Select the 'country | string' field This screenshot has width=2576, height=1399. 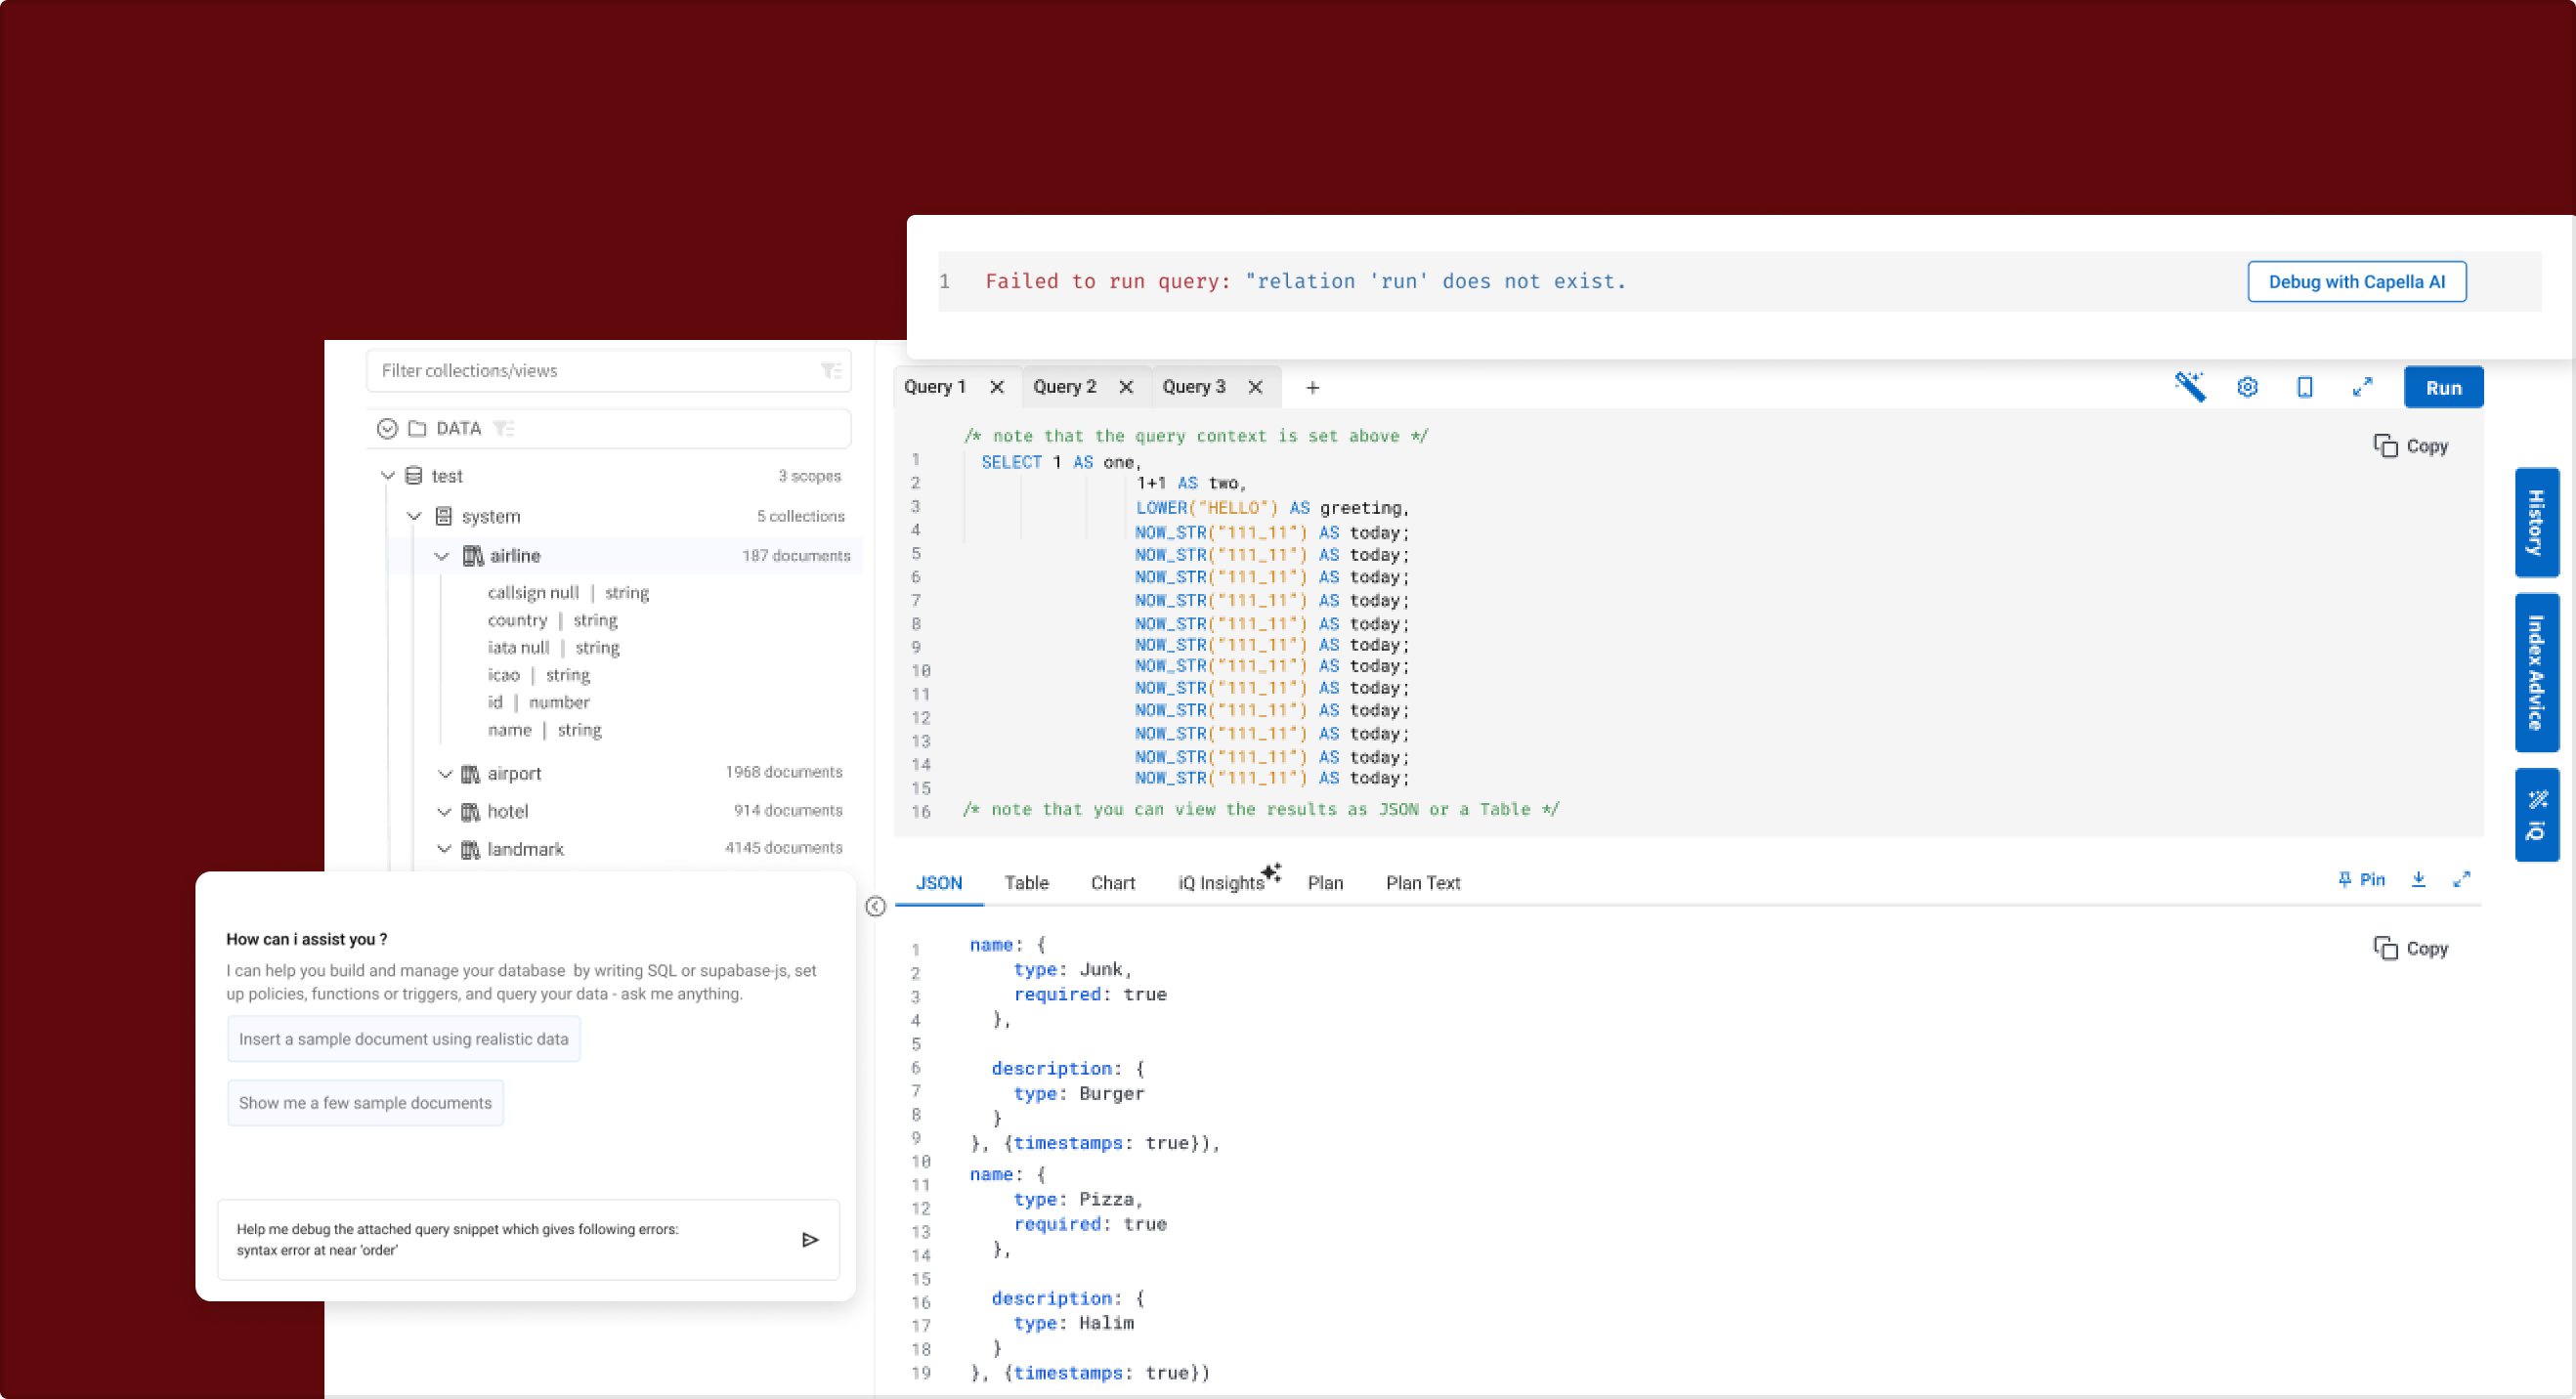pyautogui.click(x=552, y=620)
